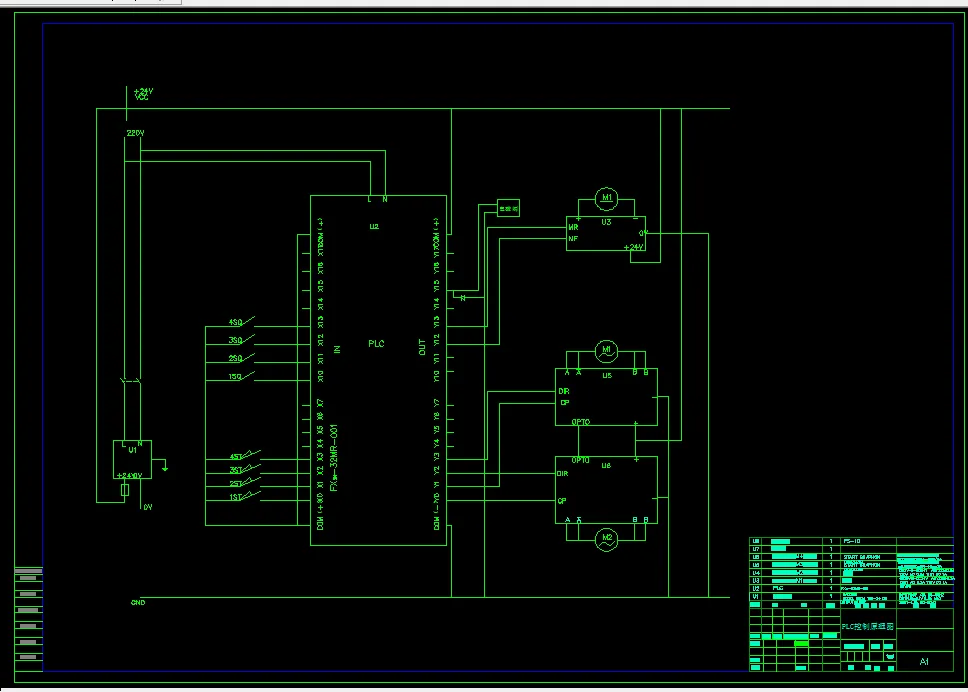The width and height of the screenshot is (968, 692).
Task: Click the OUT label on the PLC
Action: click(x=422, y=347)
